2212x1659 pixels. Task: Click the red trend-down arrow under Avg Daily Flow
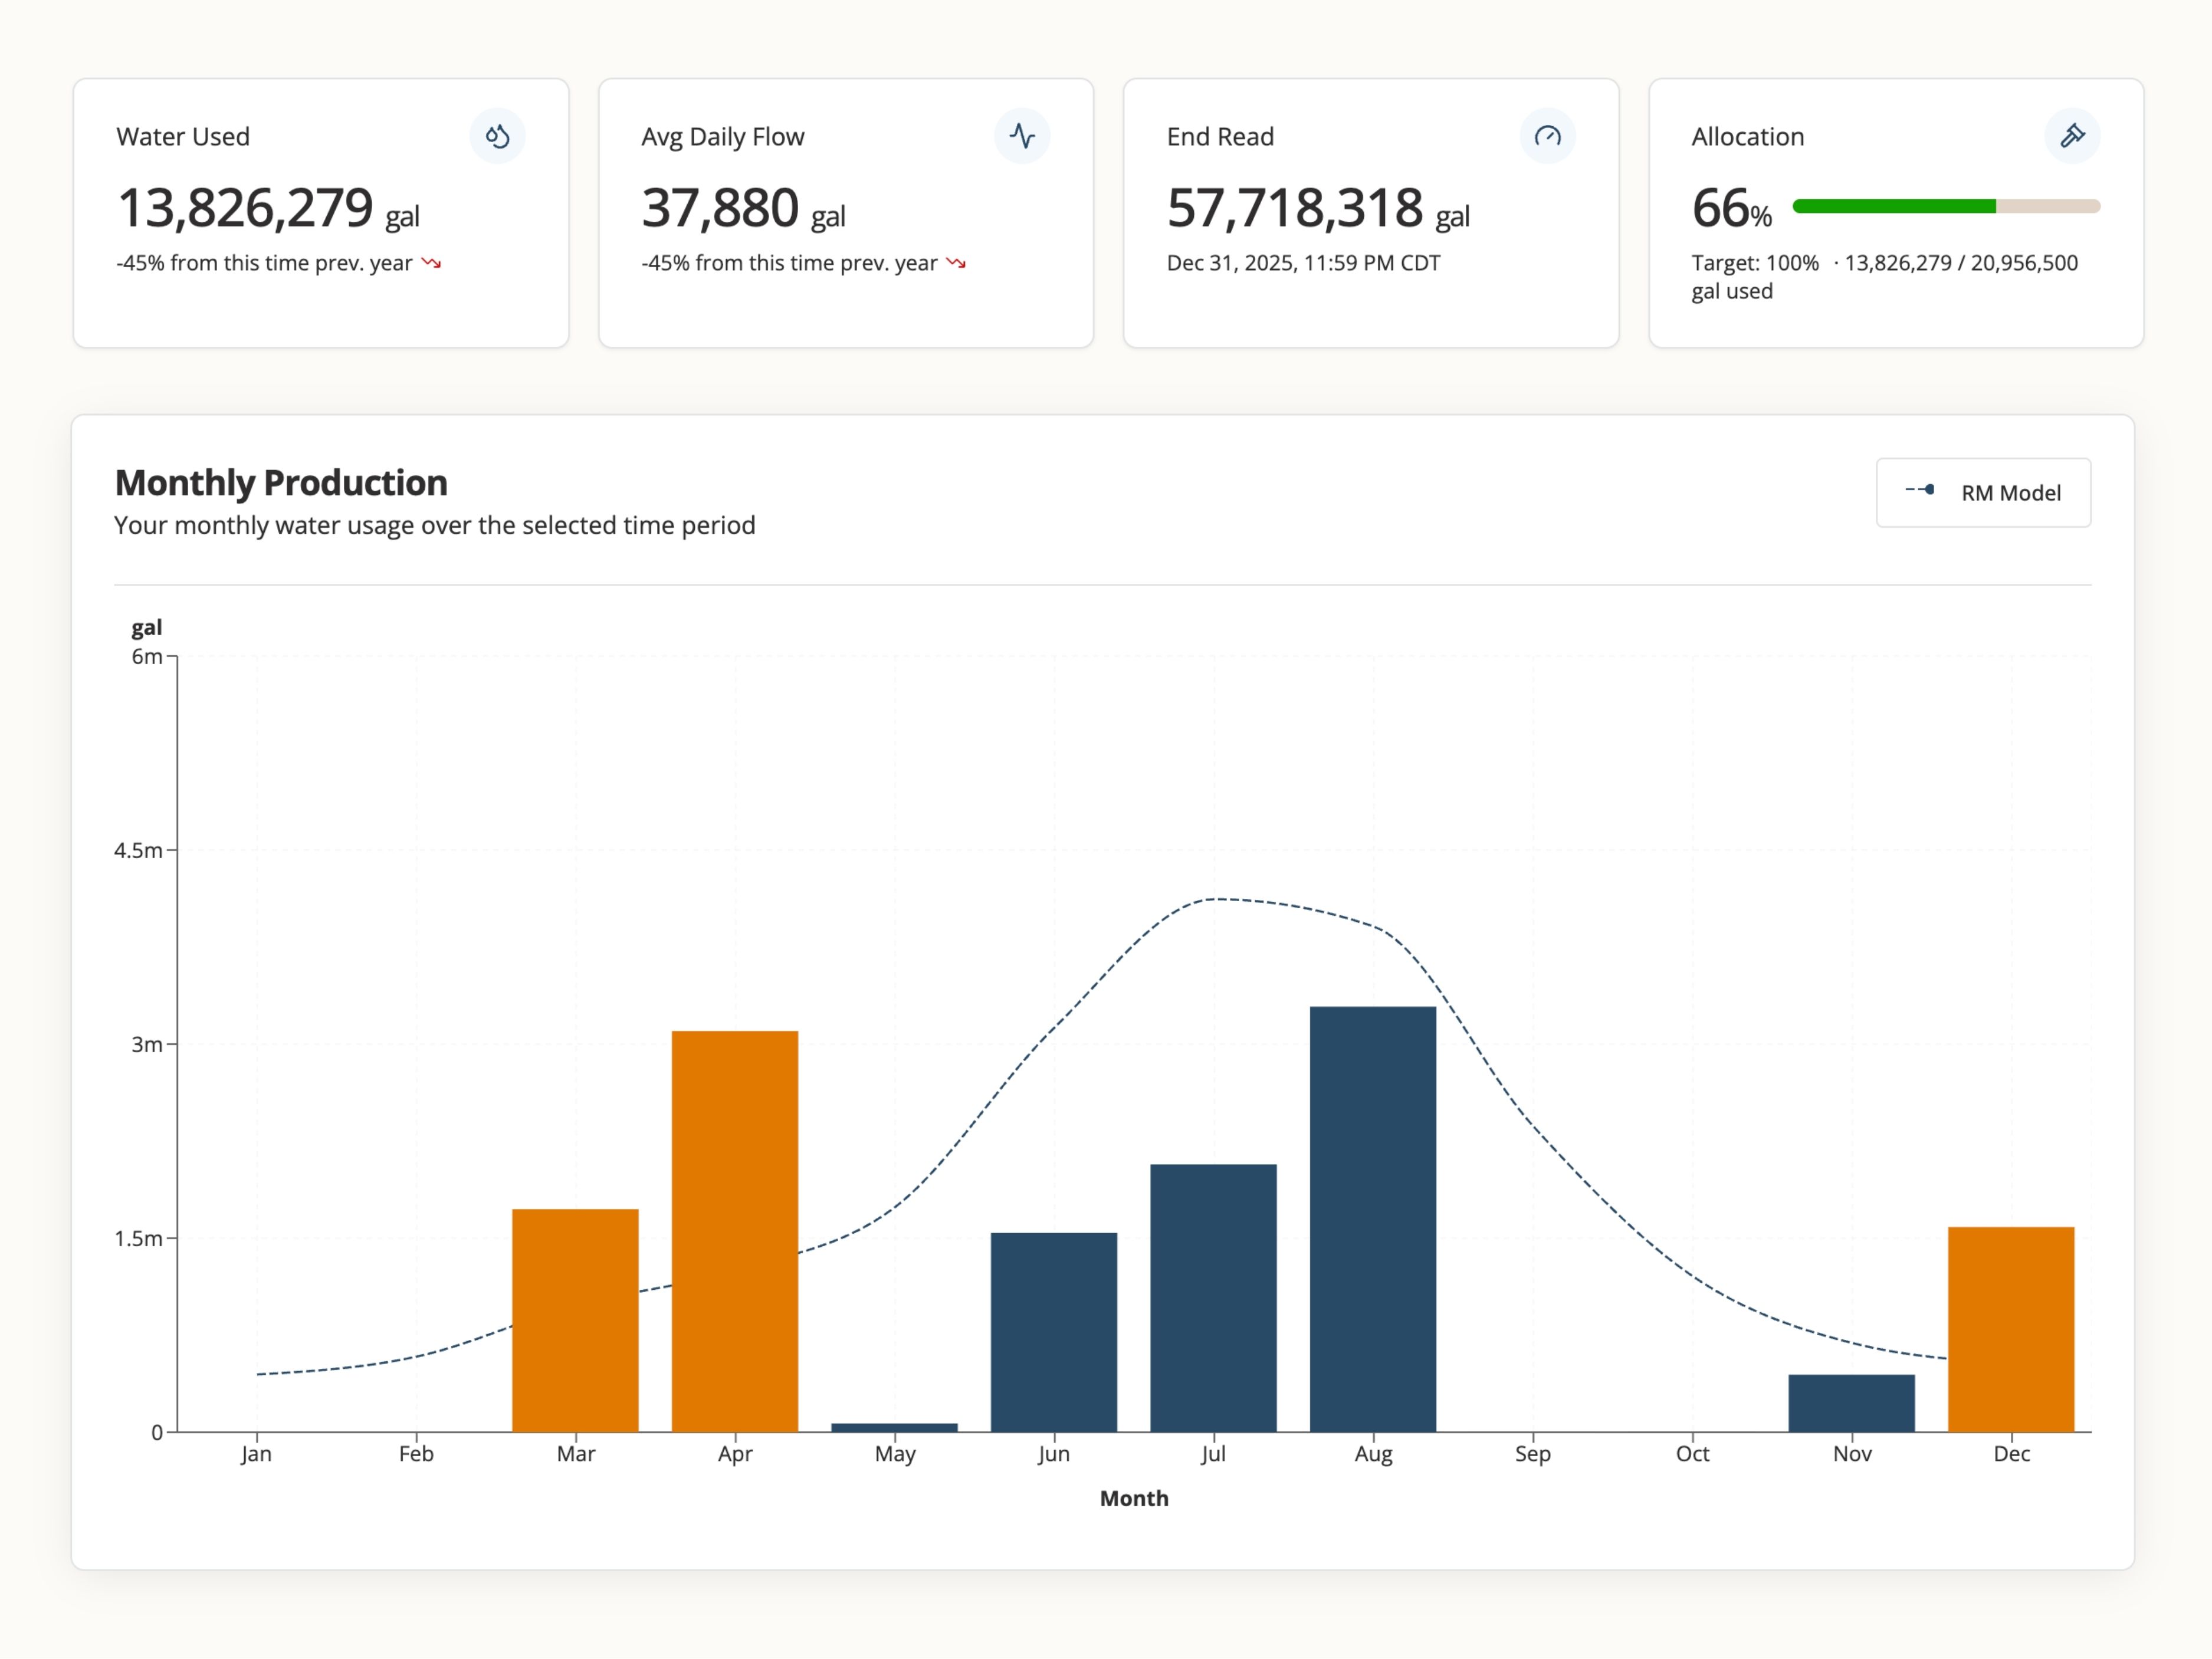tap(956, 263)
